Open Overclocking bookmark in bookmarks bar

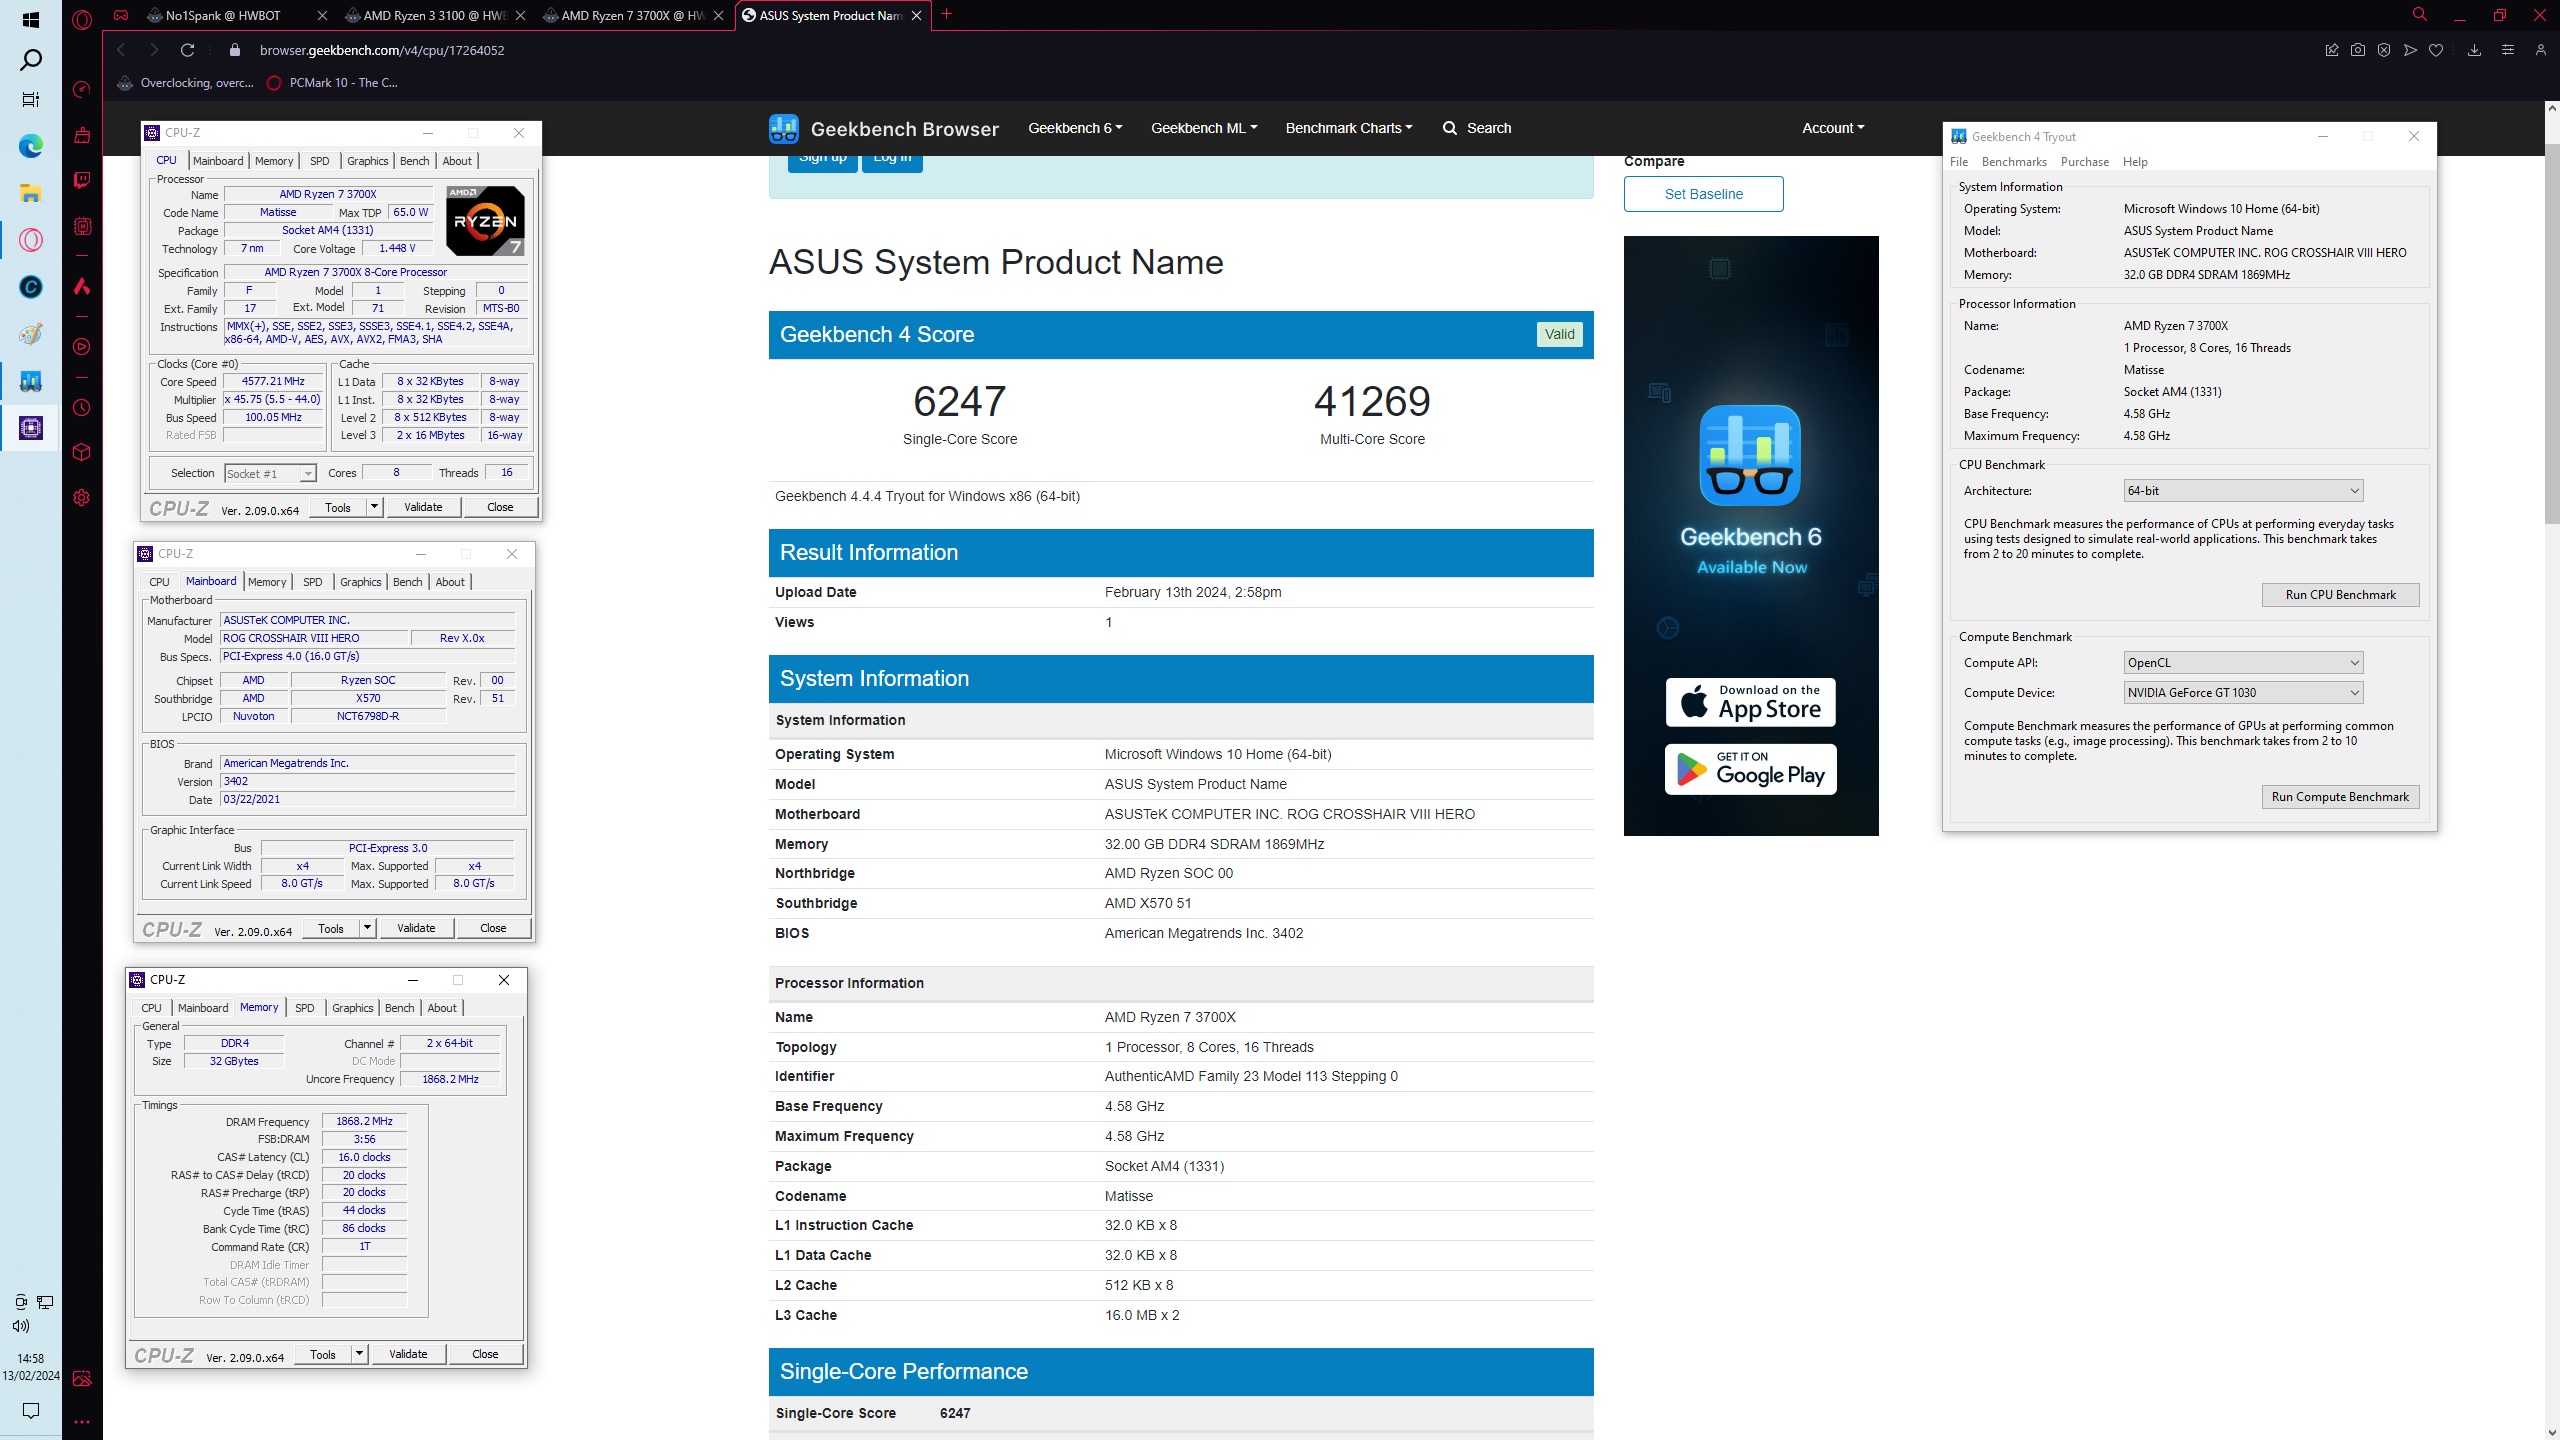pos(186,83)
